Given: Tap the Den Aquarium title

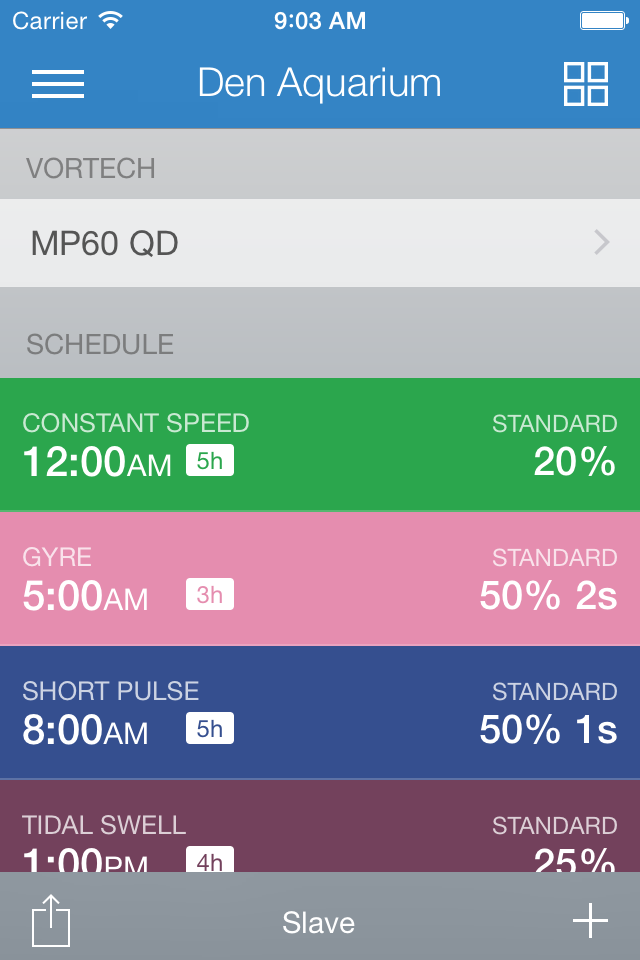Looking at the screenshot, I should point(319,83).
